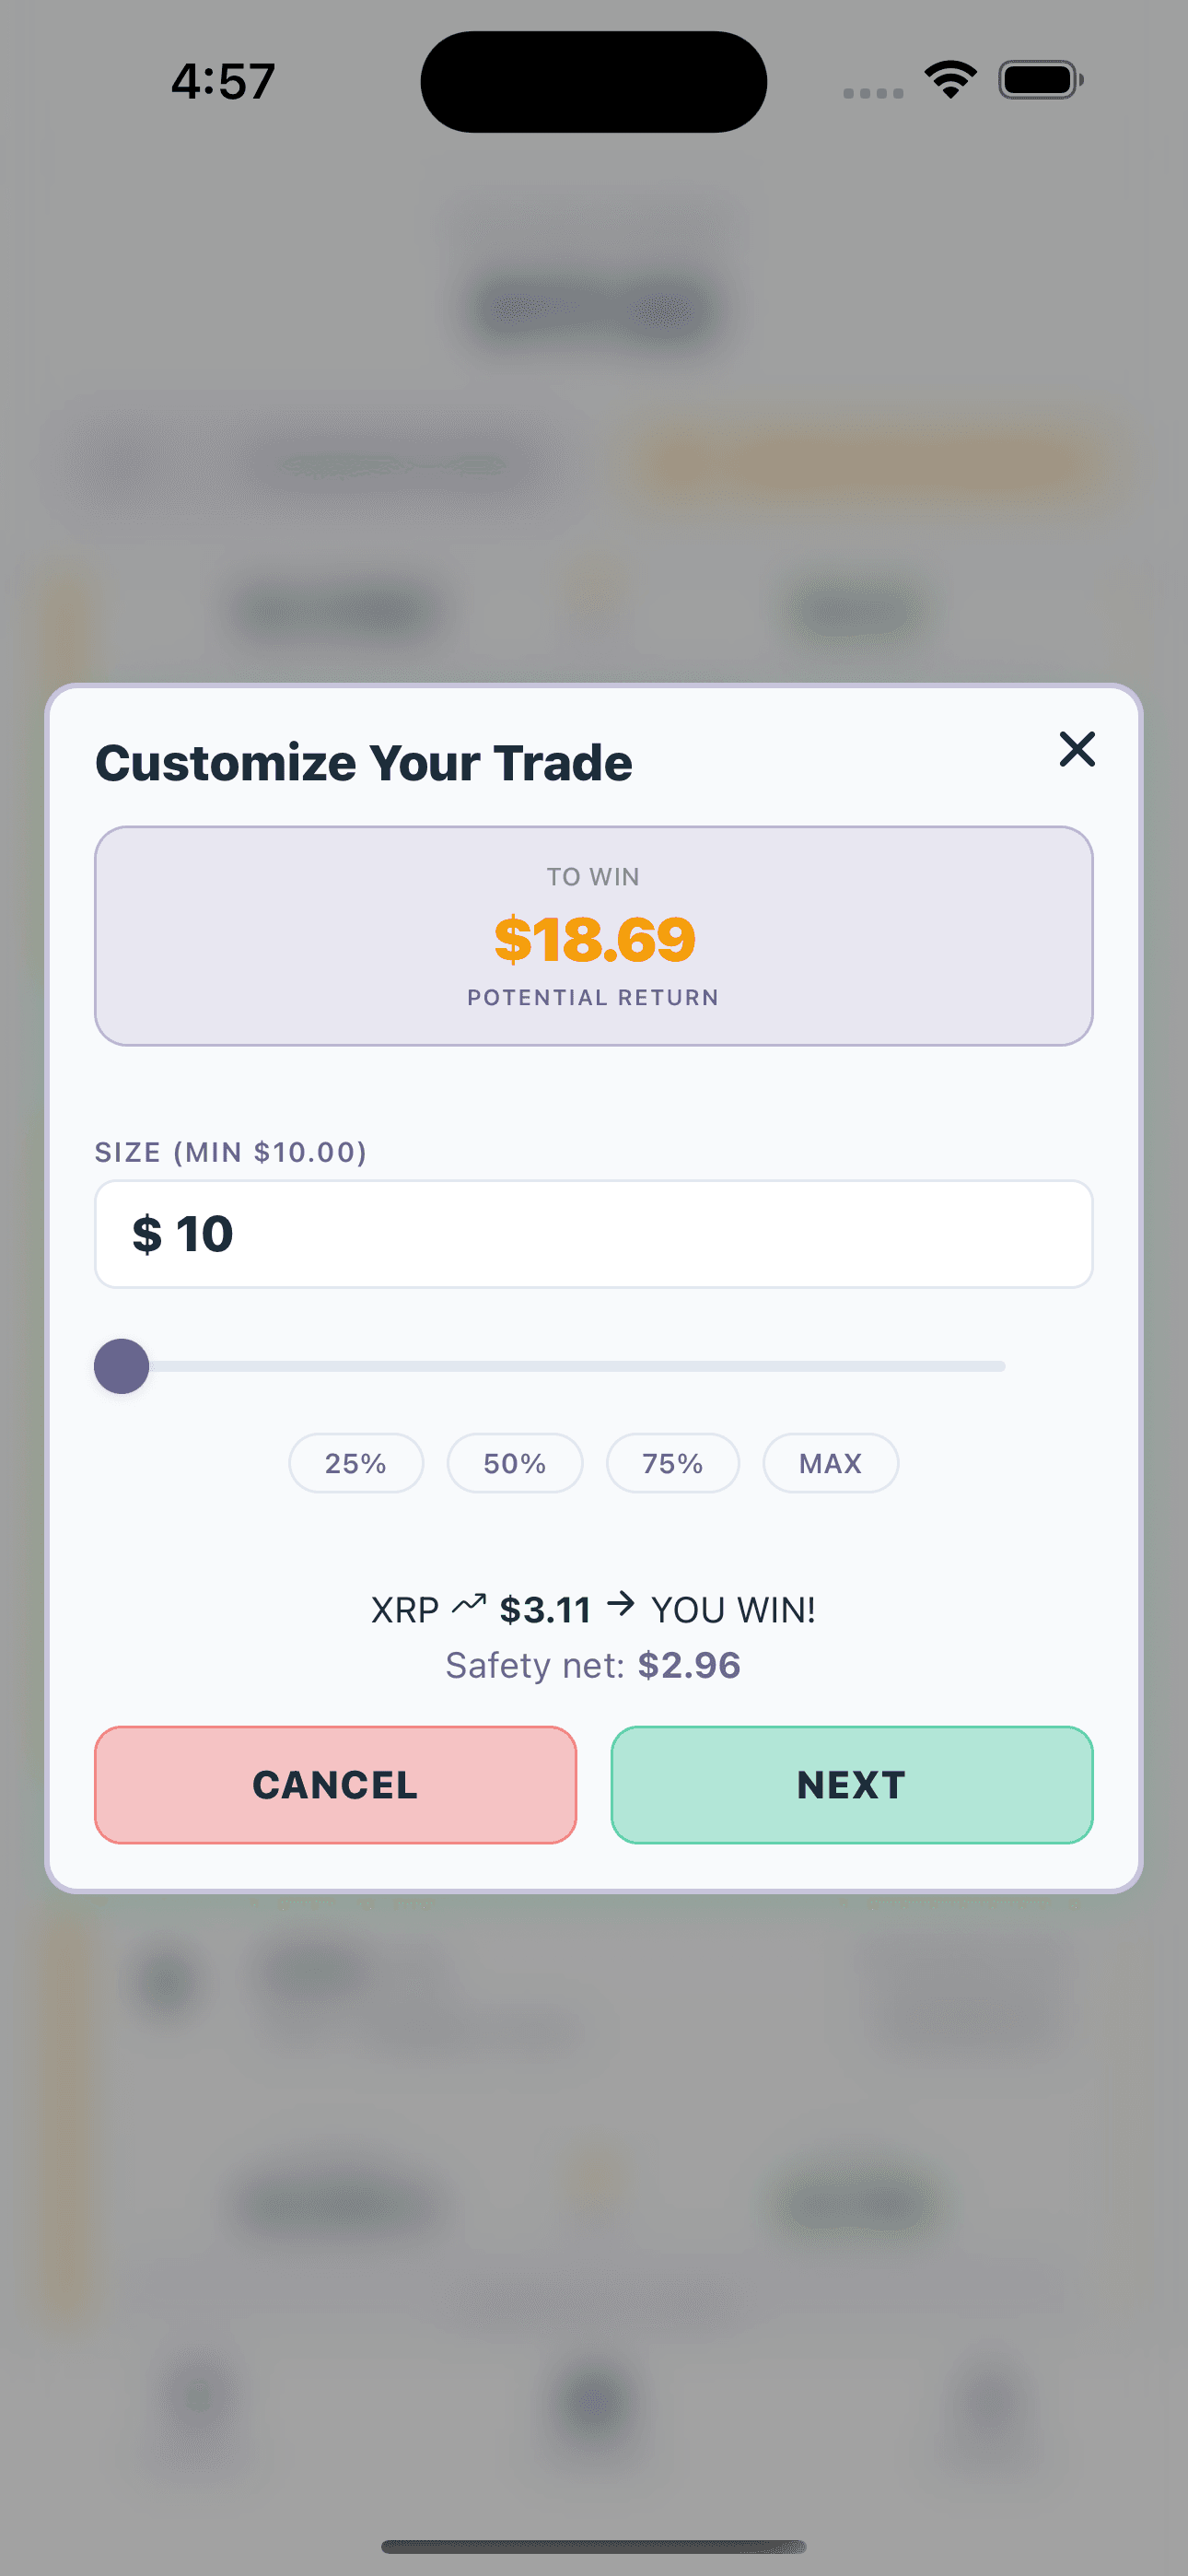
Task: Select the 25% size preset
Action: pyautogui.click(x=356, y=1463)
